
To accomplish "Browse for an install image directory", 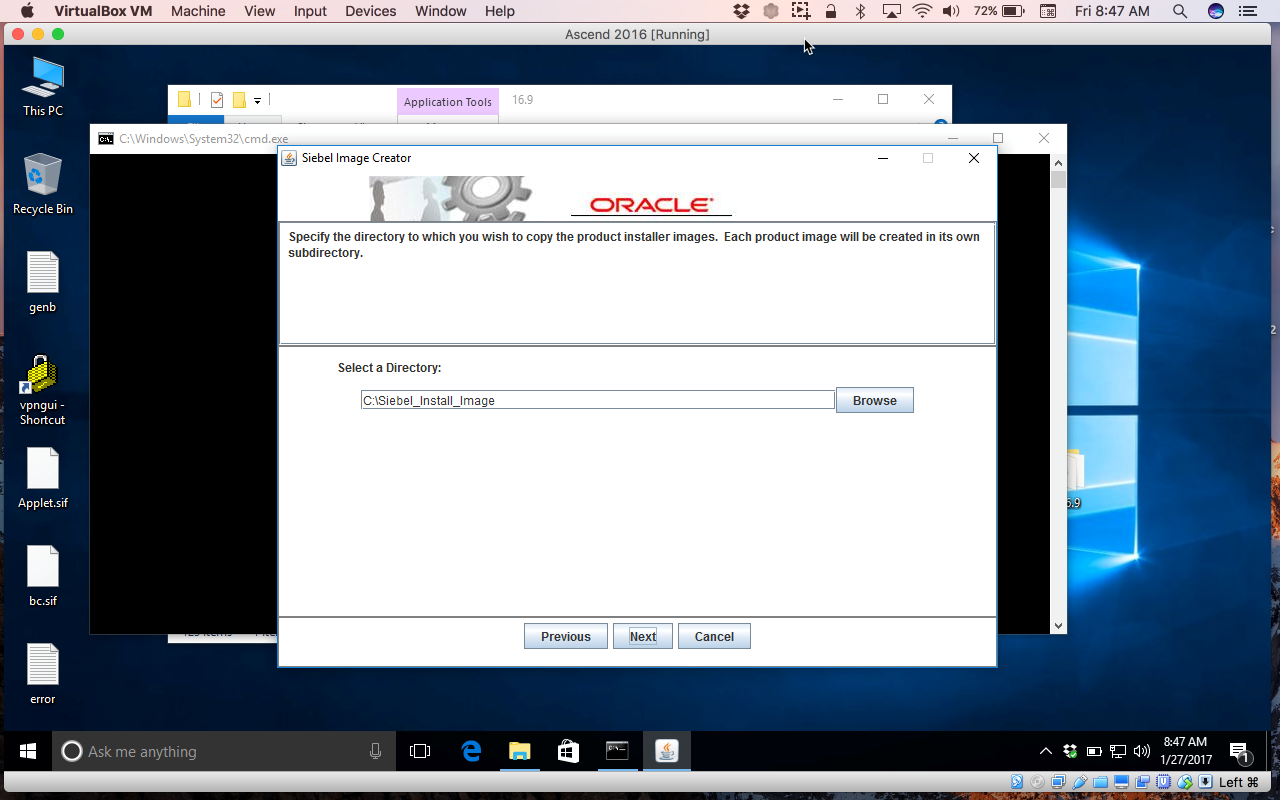I will click(875, 400).
